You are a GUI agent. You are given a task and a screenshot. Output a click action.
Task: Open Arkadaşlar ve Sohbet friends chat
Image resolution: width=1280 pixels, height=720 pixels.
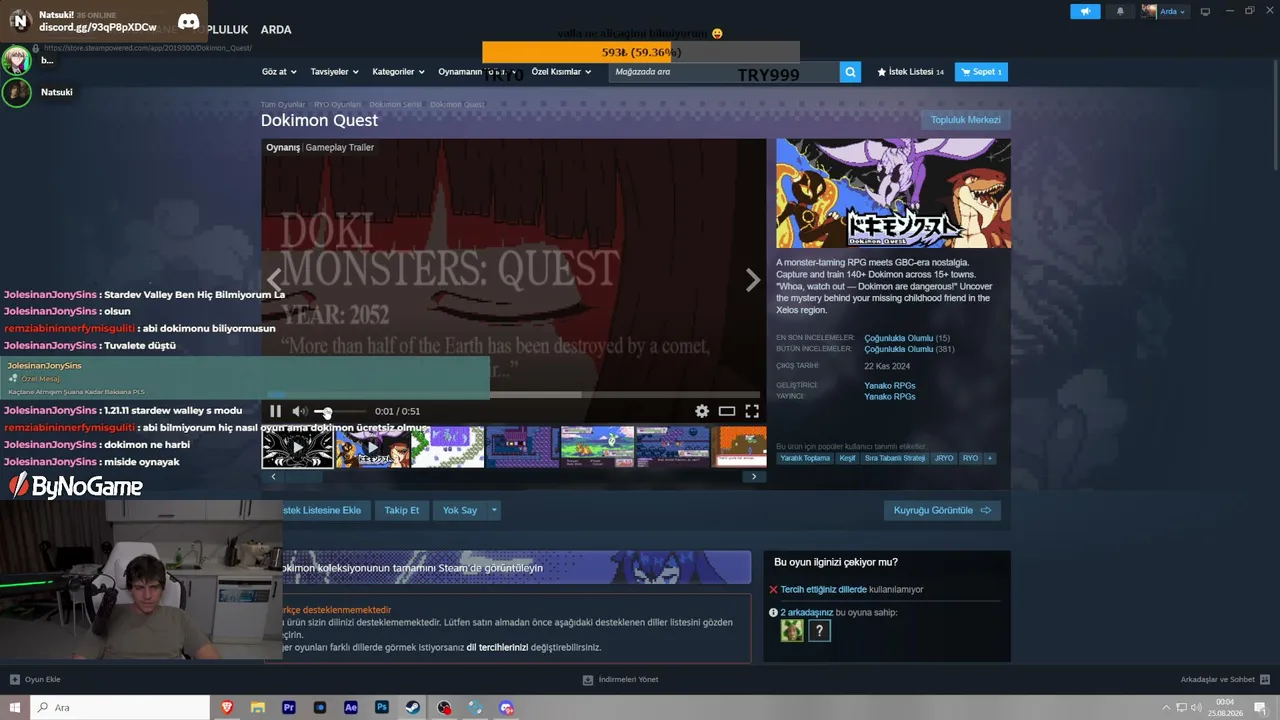[1224, 680]
